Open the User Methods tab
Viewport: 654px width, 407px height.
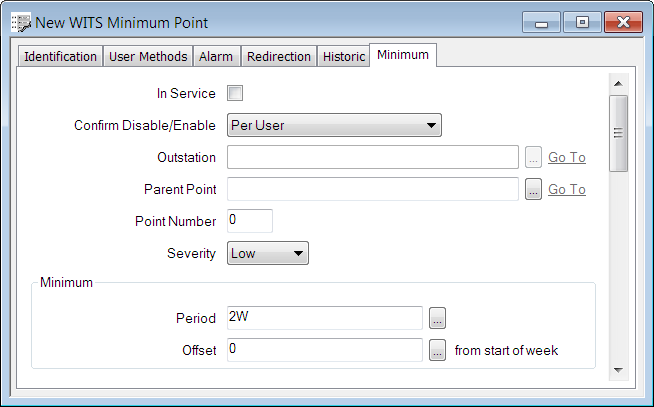tap(147, 57)
